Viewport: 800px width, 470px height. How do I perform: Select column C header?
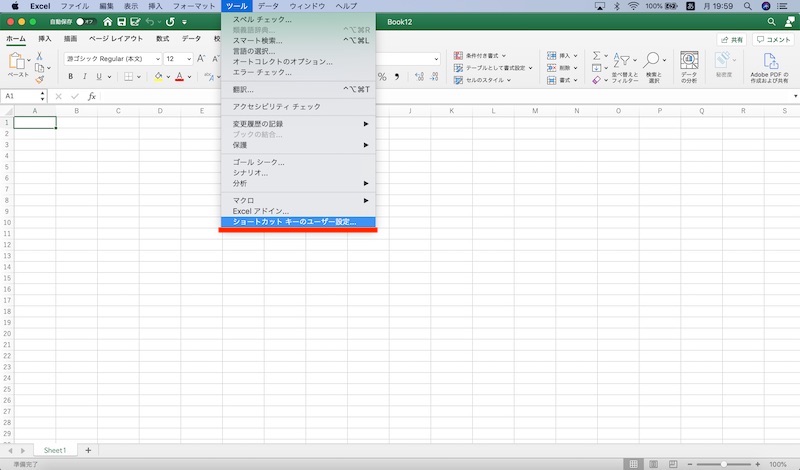coord(118,111)
